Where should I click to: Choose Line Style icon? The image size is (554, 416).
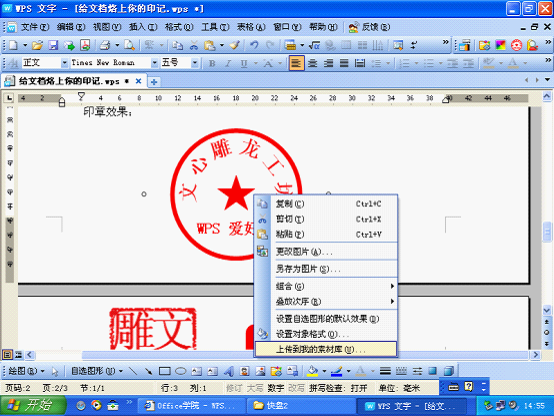(385, 371)
